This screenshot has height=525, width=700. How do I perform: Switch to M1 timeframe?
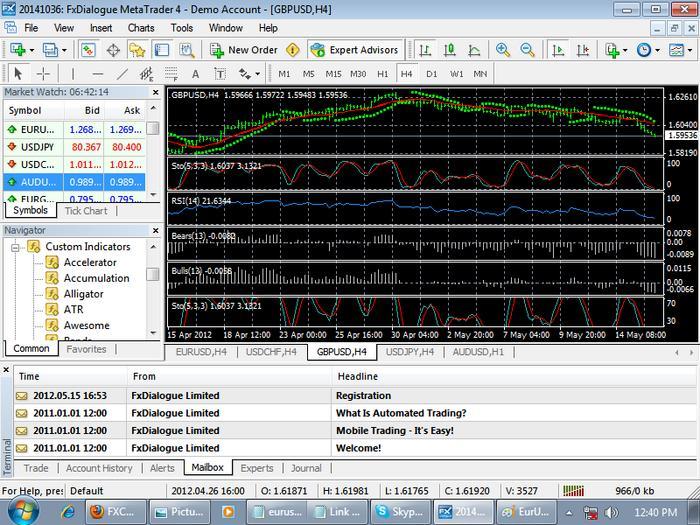[x=284, y=74]
